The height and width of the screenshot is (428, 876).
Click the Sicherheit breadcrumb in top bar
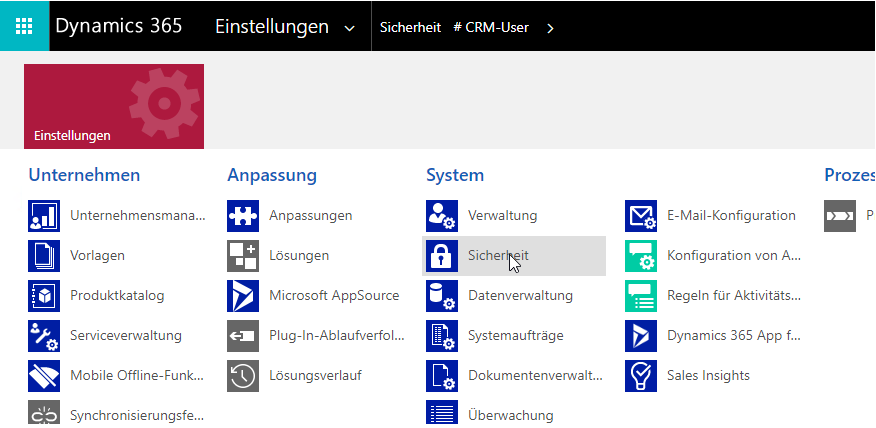pyautogui.click(x=410, y=27)
